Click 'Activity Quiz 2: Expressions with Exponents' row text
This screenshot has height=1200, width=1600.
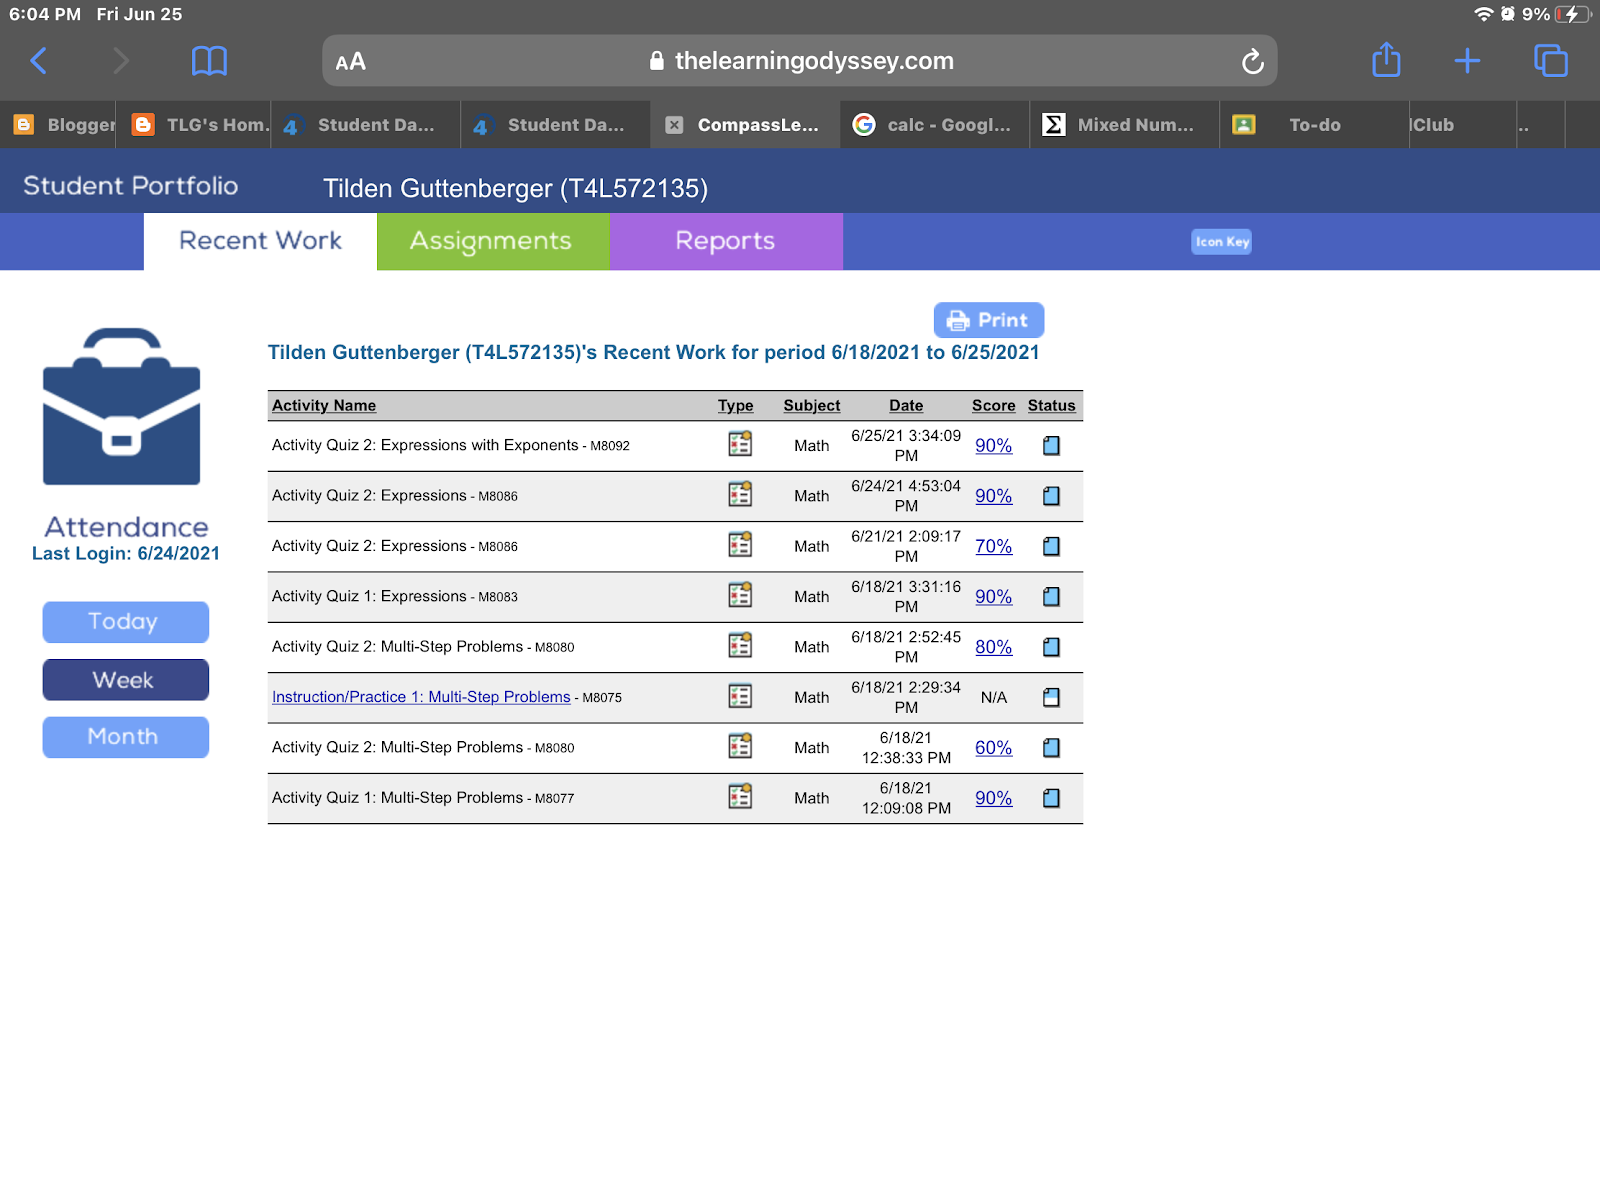tap(425, 446)
